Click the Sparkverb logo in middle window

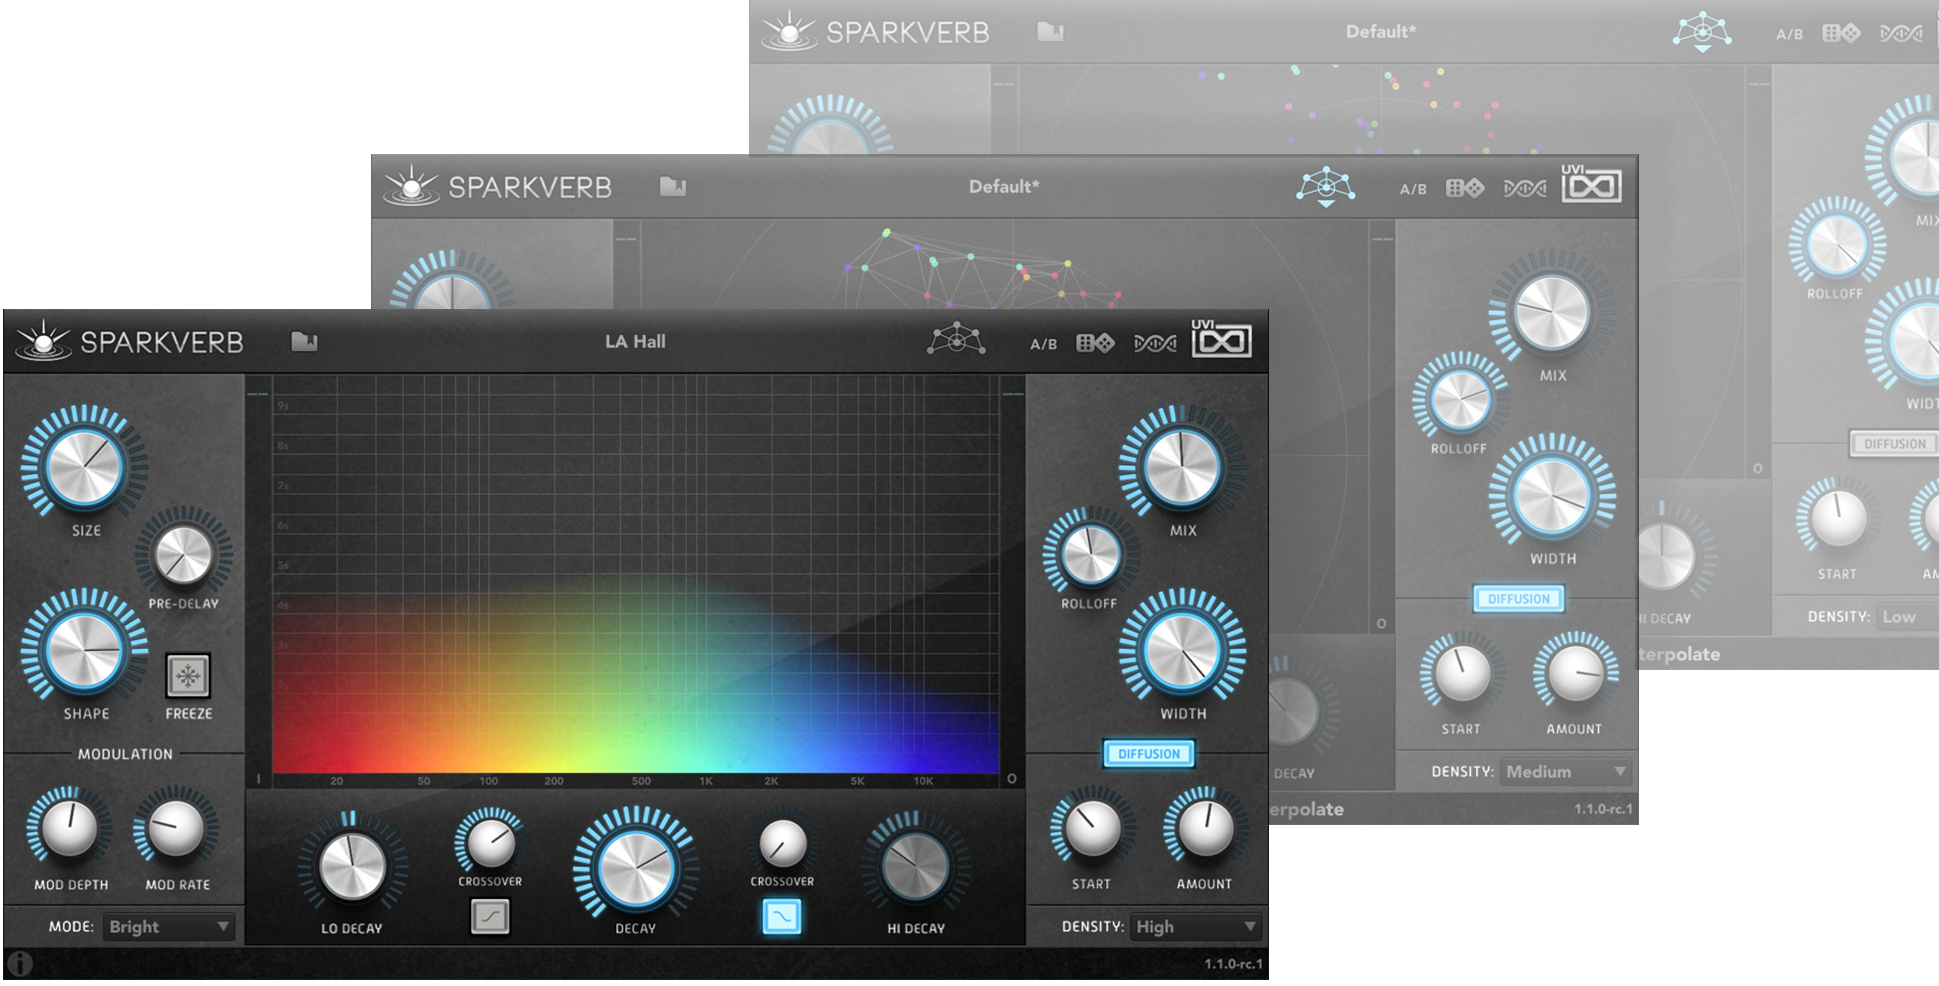point(498,186)
